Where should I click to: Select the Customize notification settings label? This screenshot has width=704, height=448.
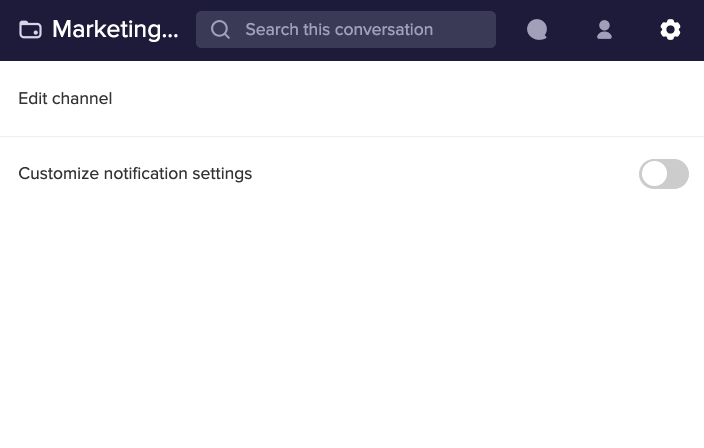pos(135,174)
